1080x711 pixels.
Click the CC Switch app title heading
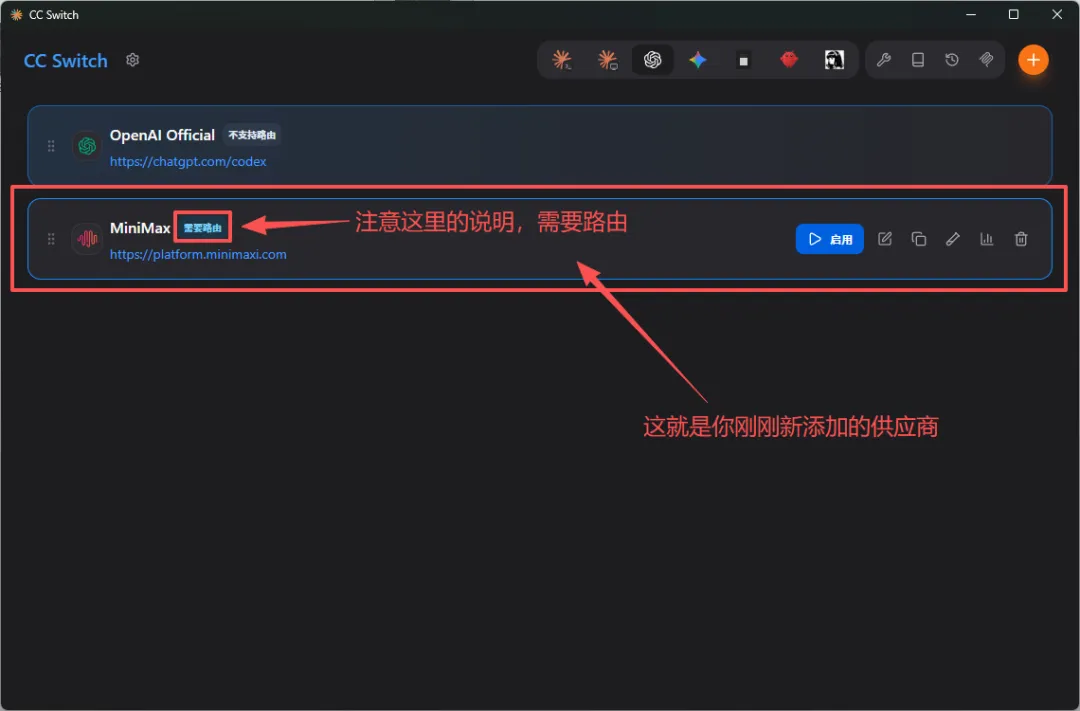pyautogui.click(x=65, y=61)
